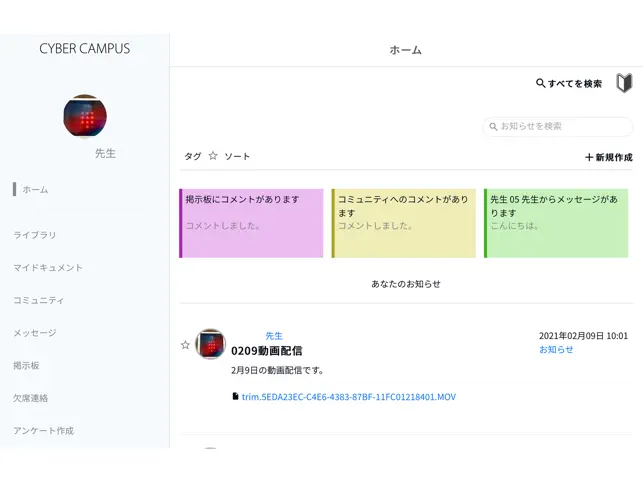Screen dimensions: 643x482
Task: Click the plus icon of 新規作成
Action: [589, 157]
